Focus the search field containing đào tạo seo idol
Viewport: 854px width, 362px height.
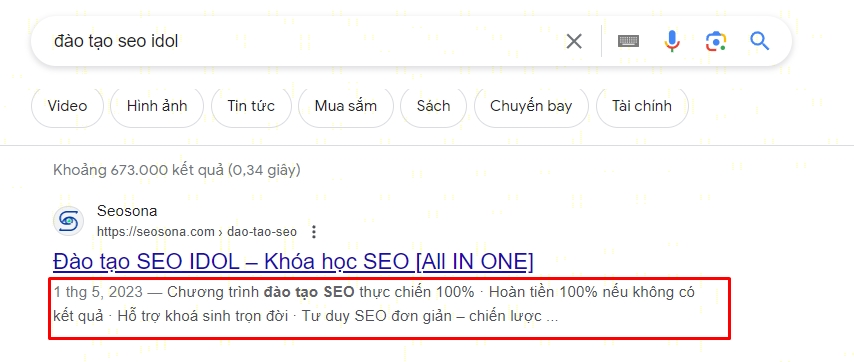coord(305,41)
